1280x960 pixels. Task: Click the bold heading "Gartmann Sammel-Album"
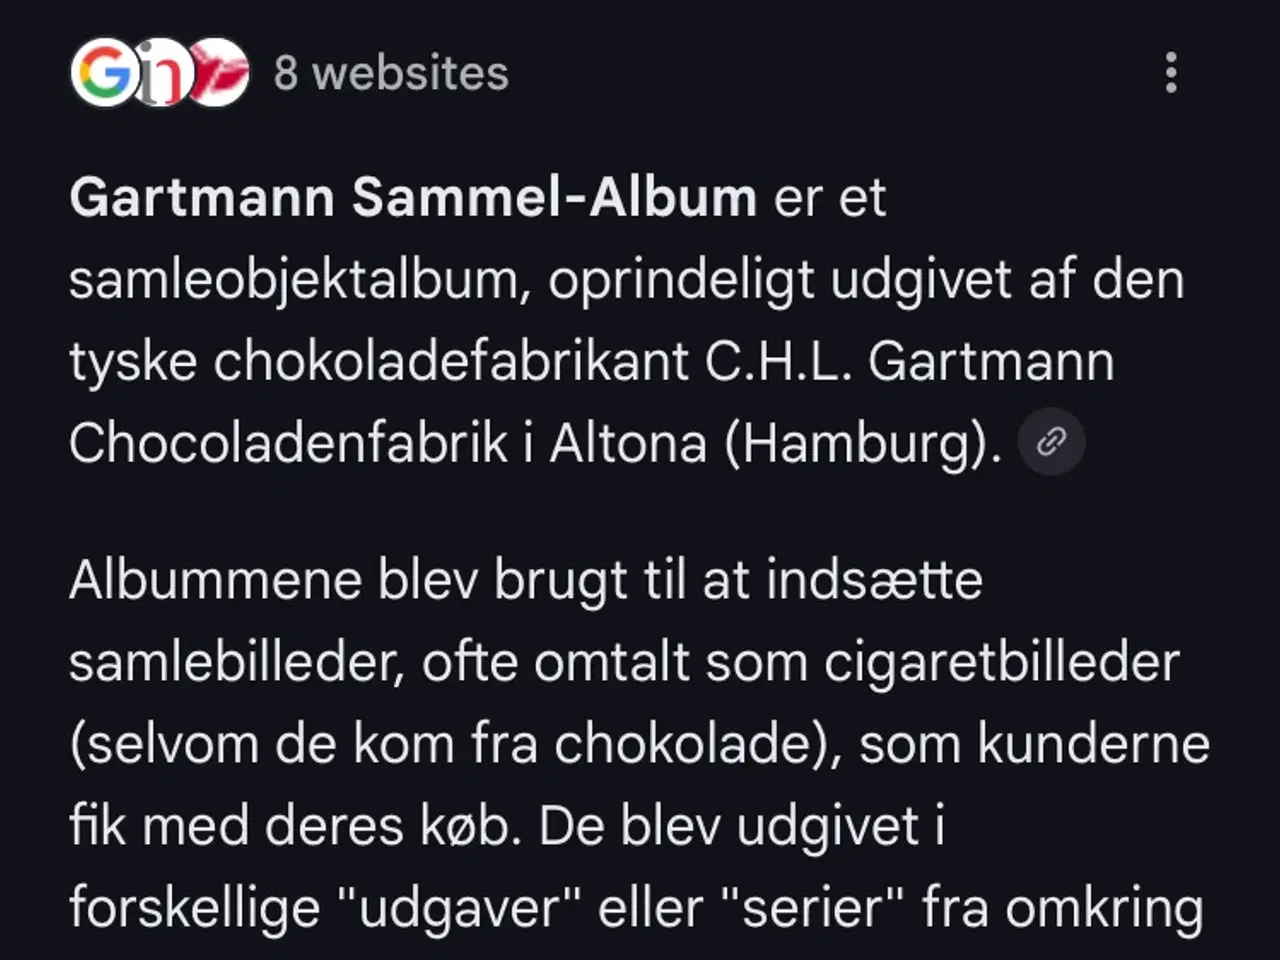pos(412,197)
